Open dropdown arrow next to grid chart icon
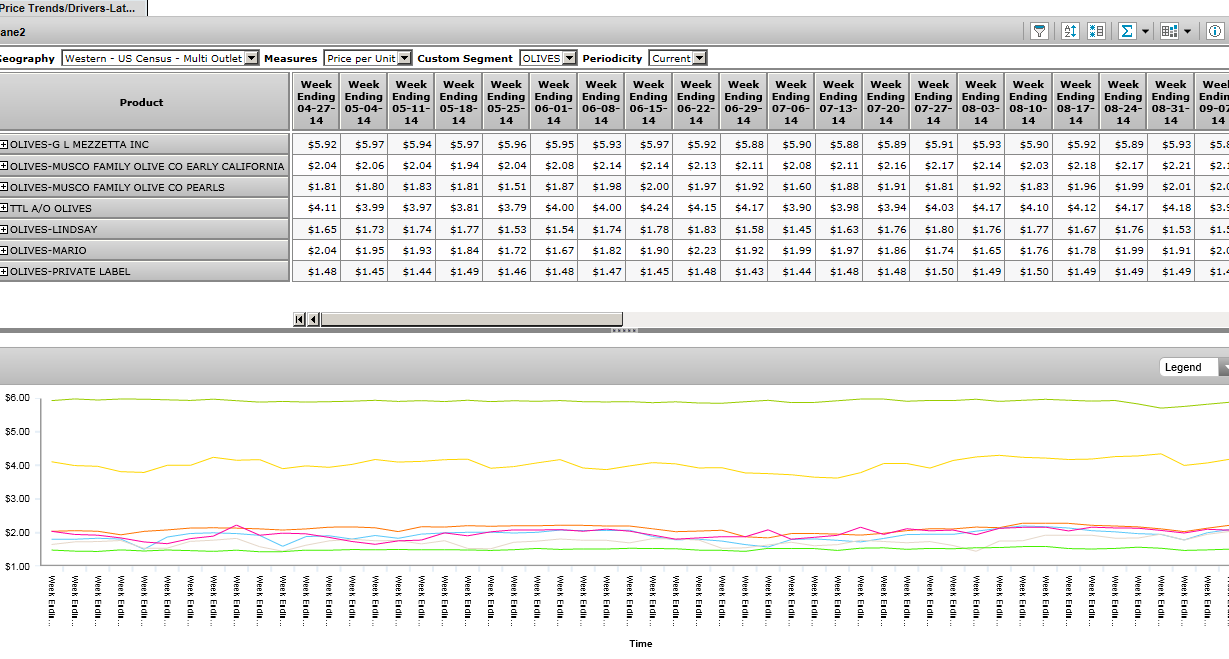Viewport: 1229px width, 659px height. point(1187,31)
